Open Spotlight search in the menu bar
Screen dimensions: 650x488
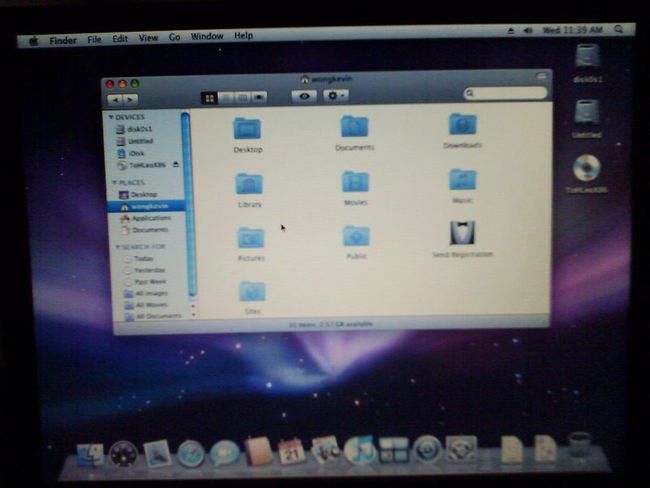[619, 29]
